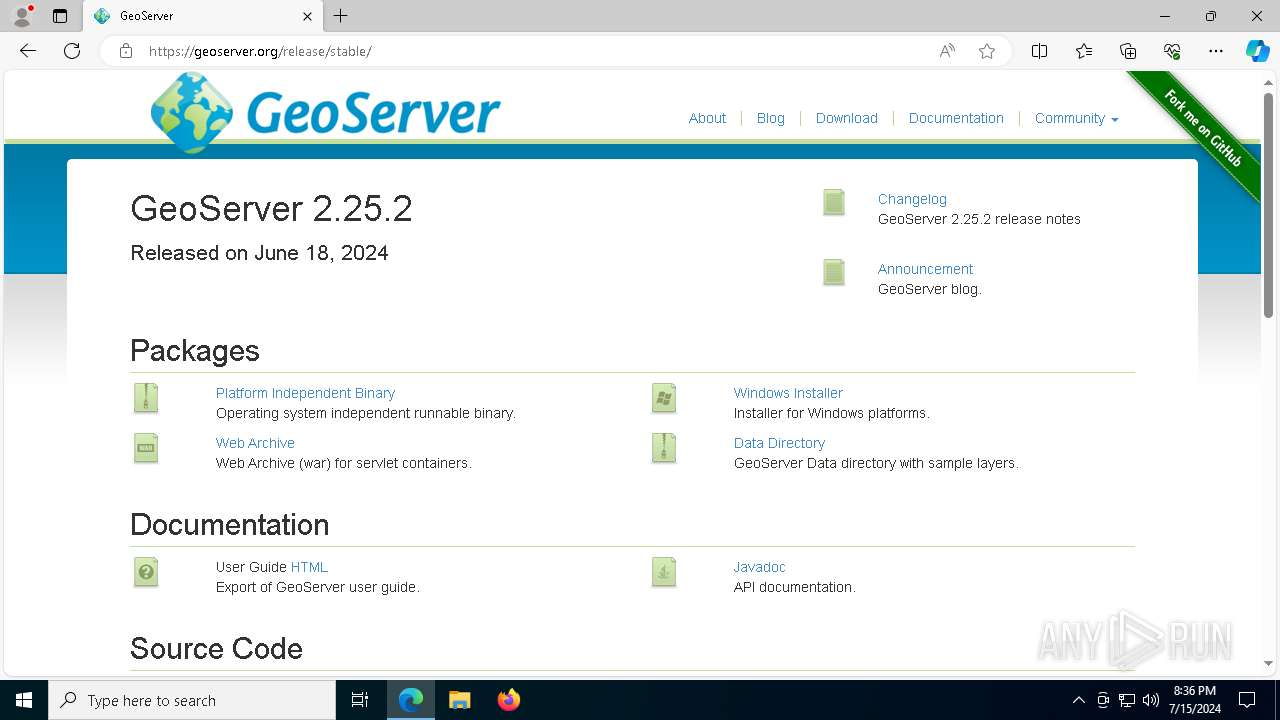Show hidden system tray icons
Viewport: 1280px width, 720px height.
[x=1078, y=700]
